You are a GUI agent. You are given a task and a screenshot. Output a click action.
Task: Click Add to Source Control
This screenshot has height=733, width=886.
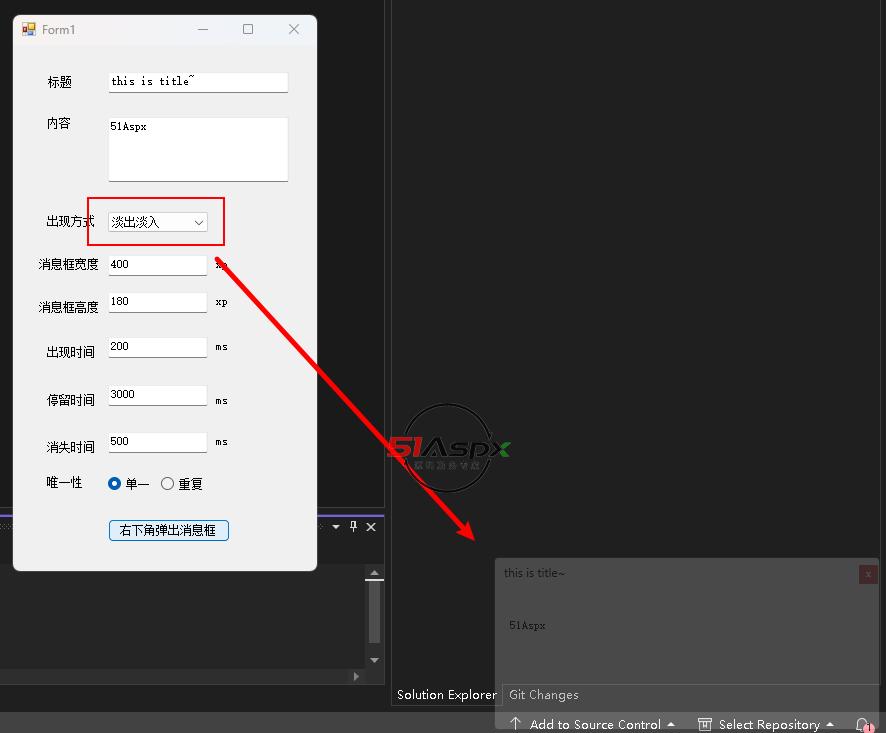592,724
